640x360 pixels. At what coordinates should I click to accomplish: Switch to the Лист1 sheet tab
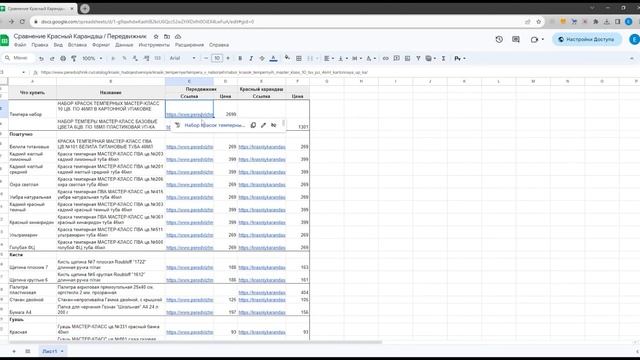coord(53,351)
